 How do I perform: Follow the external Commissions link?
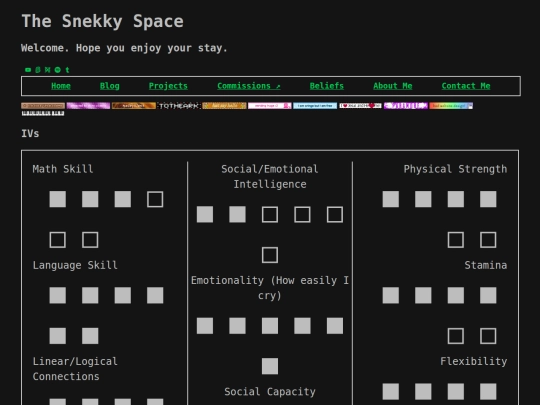[249, 86]
